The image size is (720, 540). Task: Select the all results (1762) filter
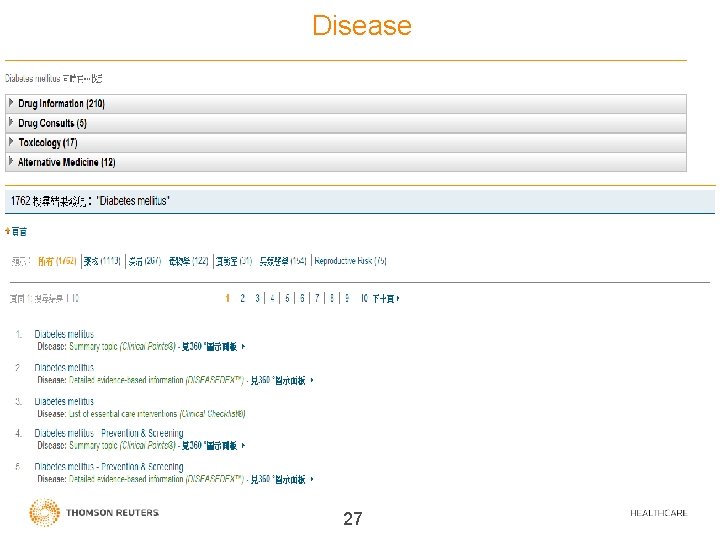click(x=57, y=261)
